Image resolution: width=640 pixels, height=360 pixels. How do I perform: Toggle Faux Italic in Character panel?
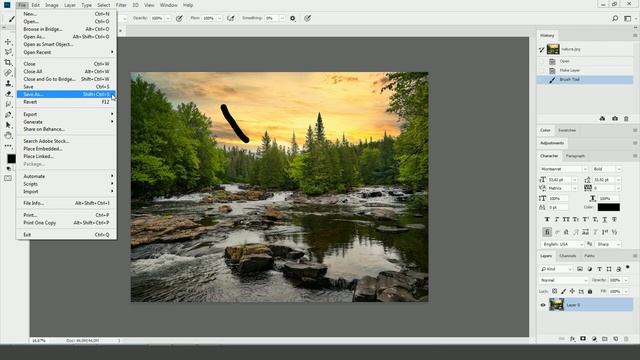point(556,220)
